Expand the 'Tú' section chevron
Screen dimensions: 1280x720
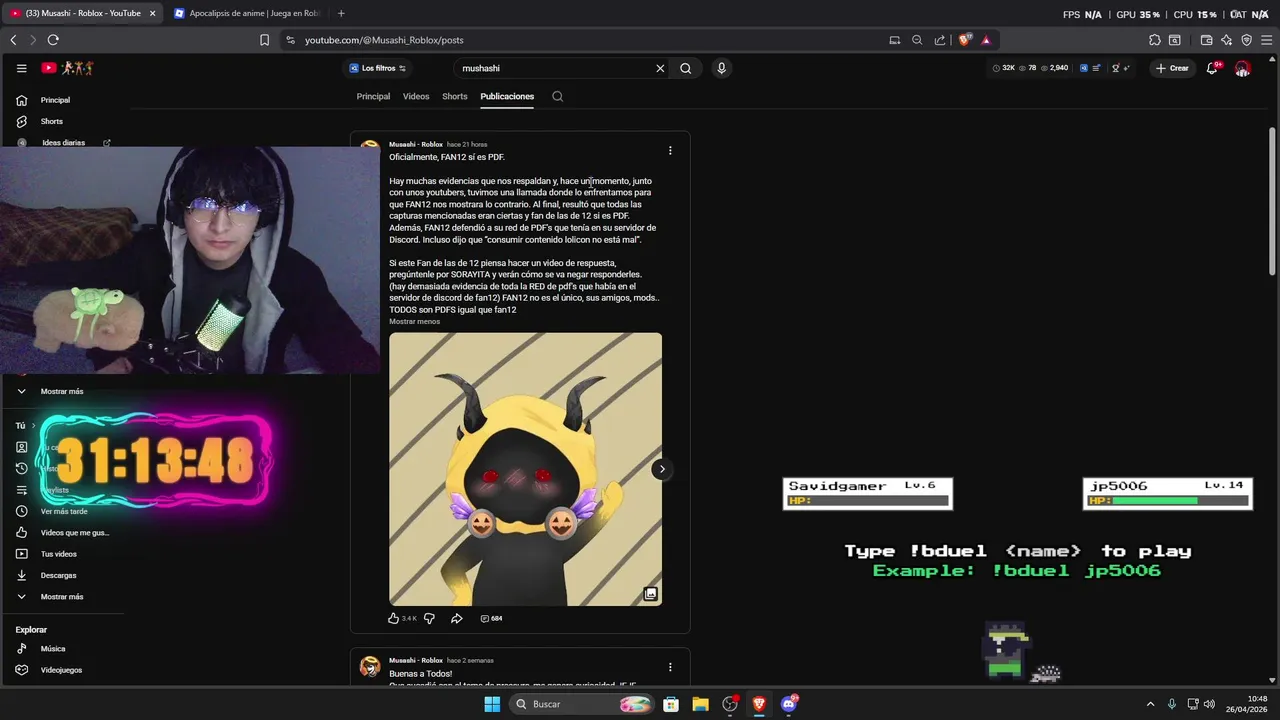(33, 425)
